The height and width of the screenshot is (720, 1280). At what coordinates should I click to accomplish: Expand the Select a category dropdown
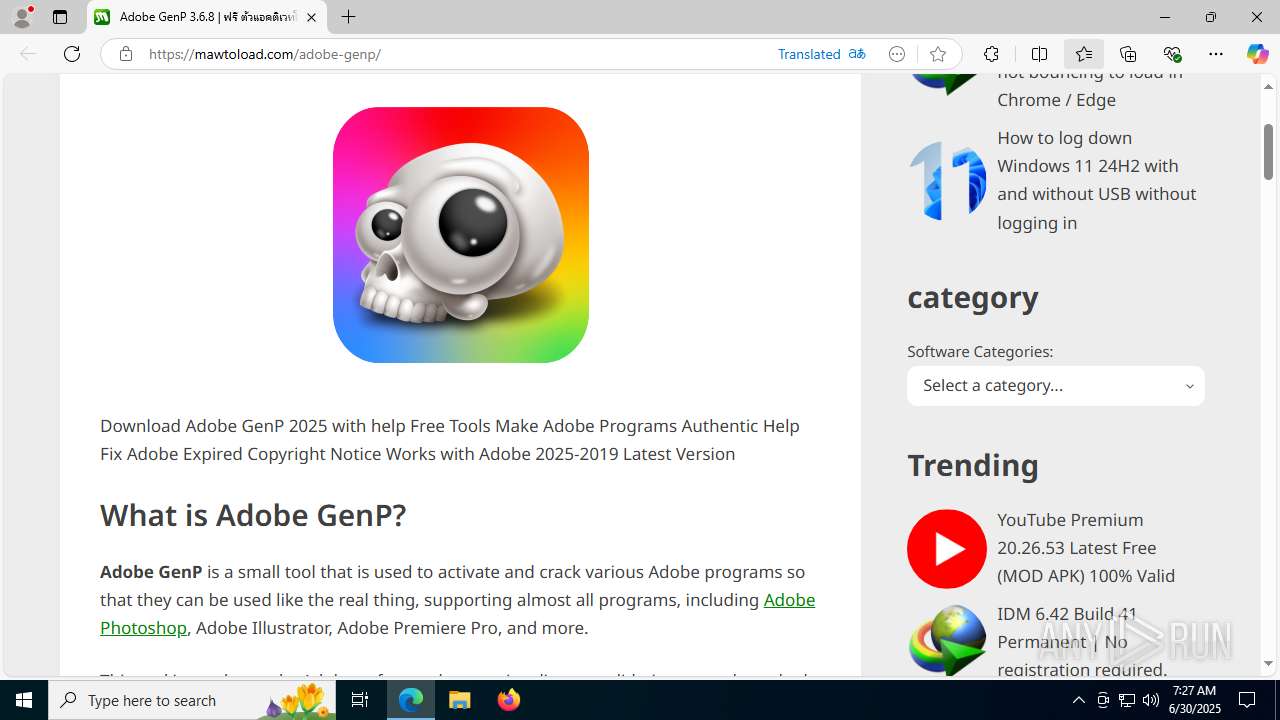[1056, 386]
